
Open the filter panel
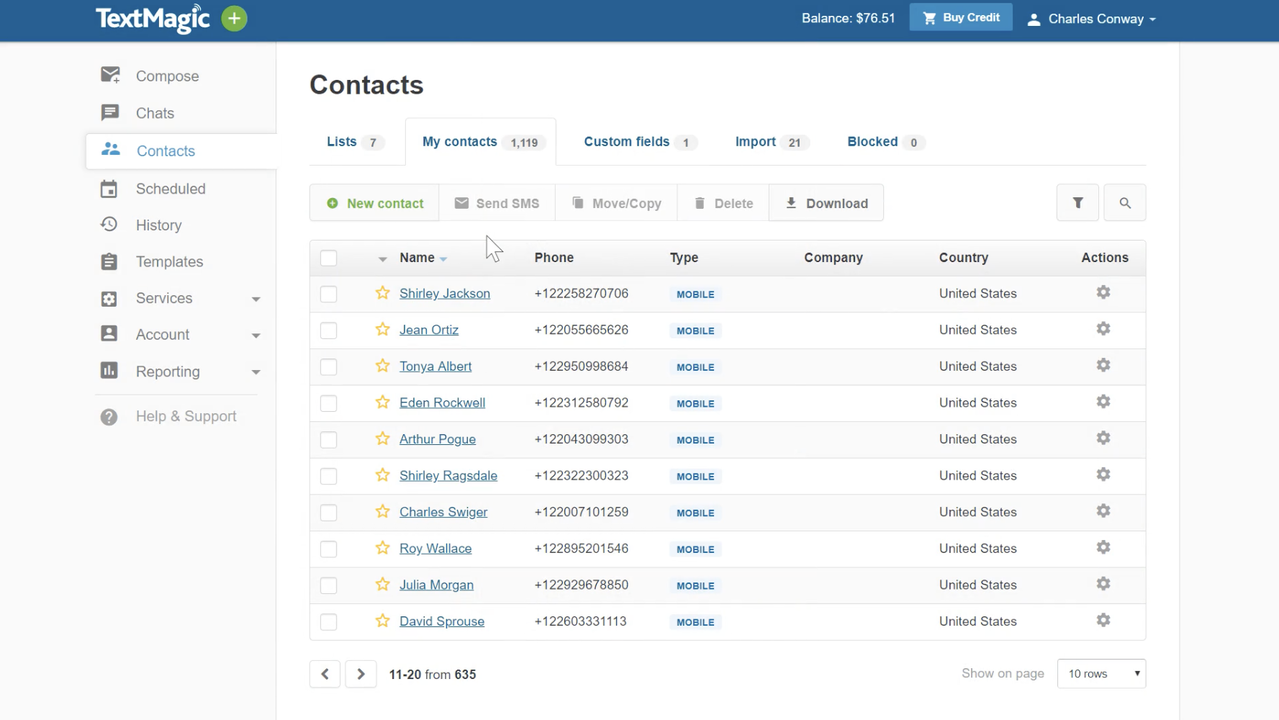pyautogui.click(x=1077, y=202)
